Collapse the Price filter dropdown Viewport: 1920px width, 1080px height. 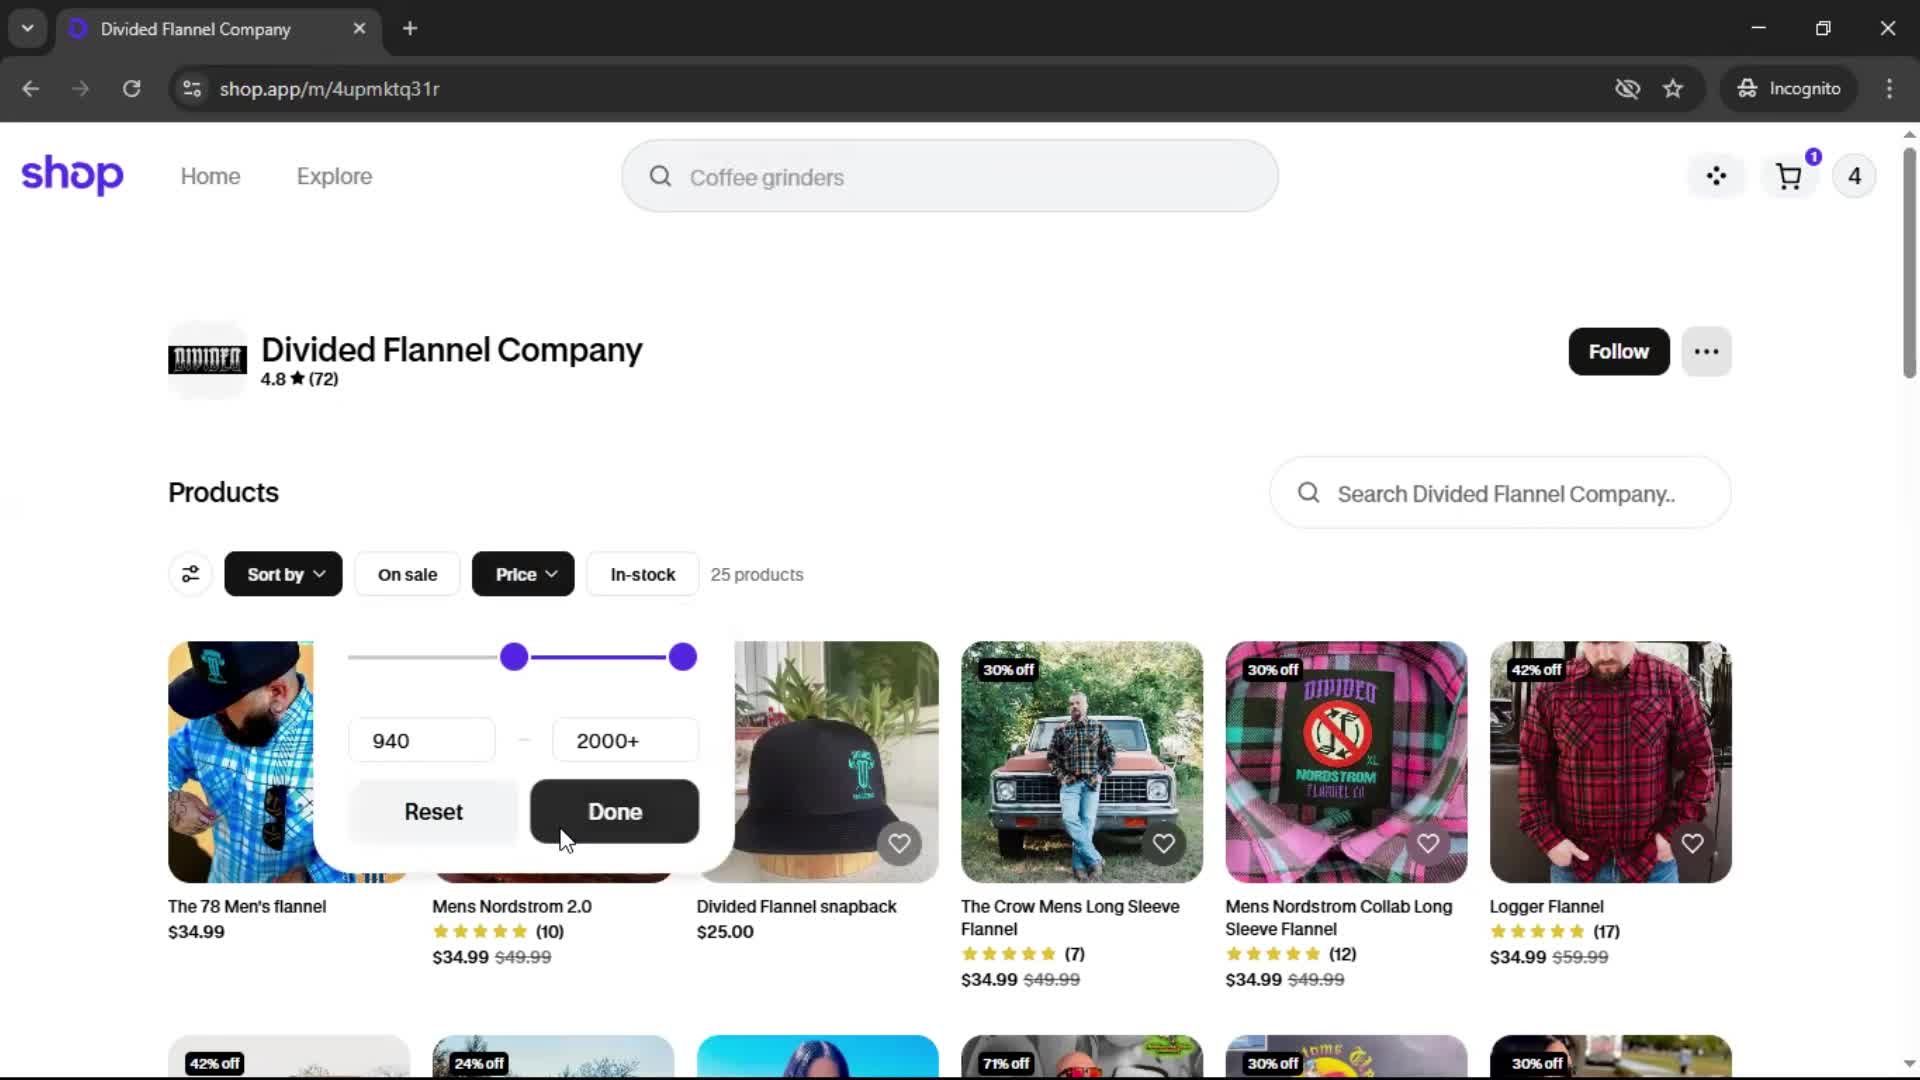[523, 574]
